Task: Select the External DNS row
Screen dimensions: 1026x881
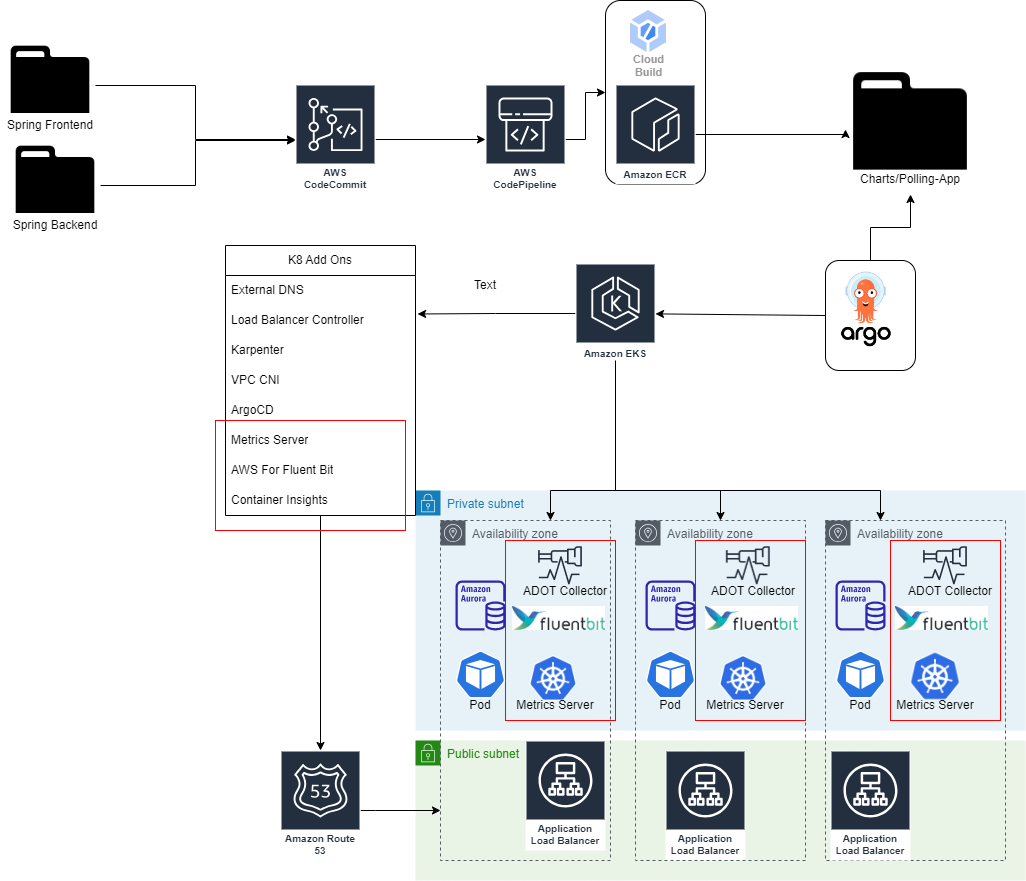Action: click(x=320, y=290)
